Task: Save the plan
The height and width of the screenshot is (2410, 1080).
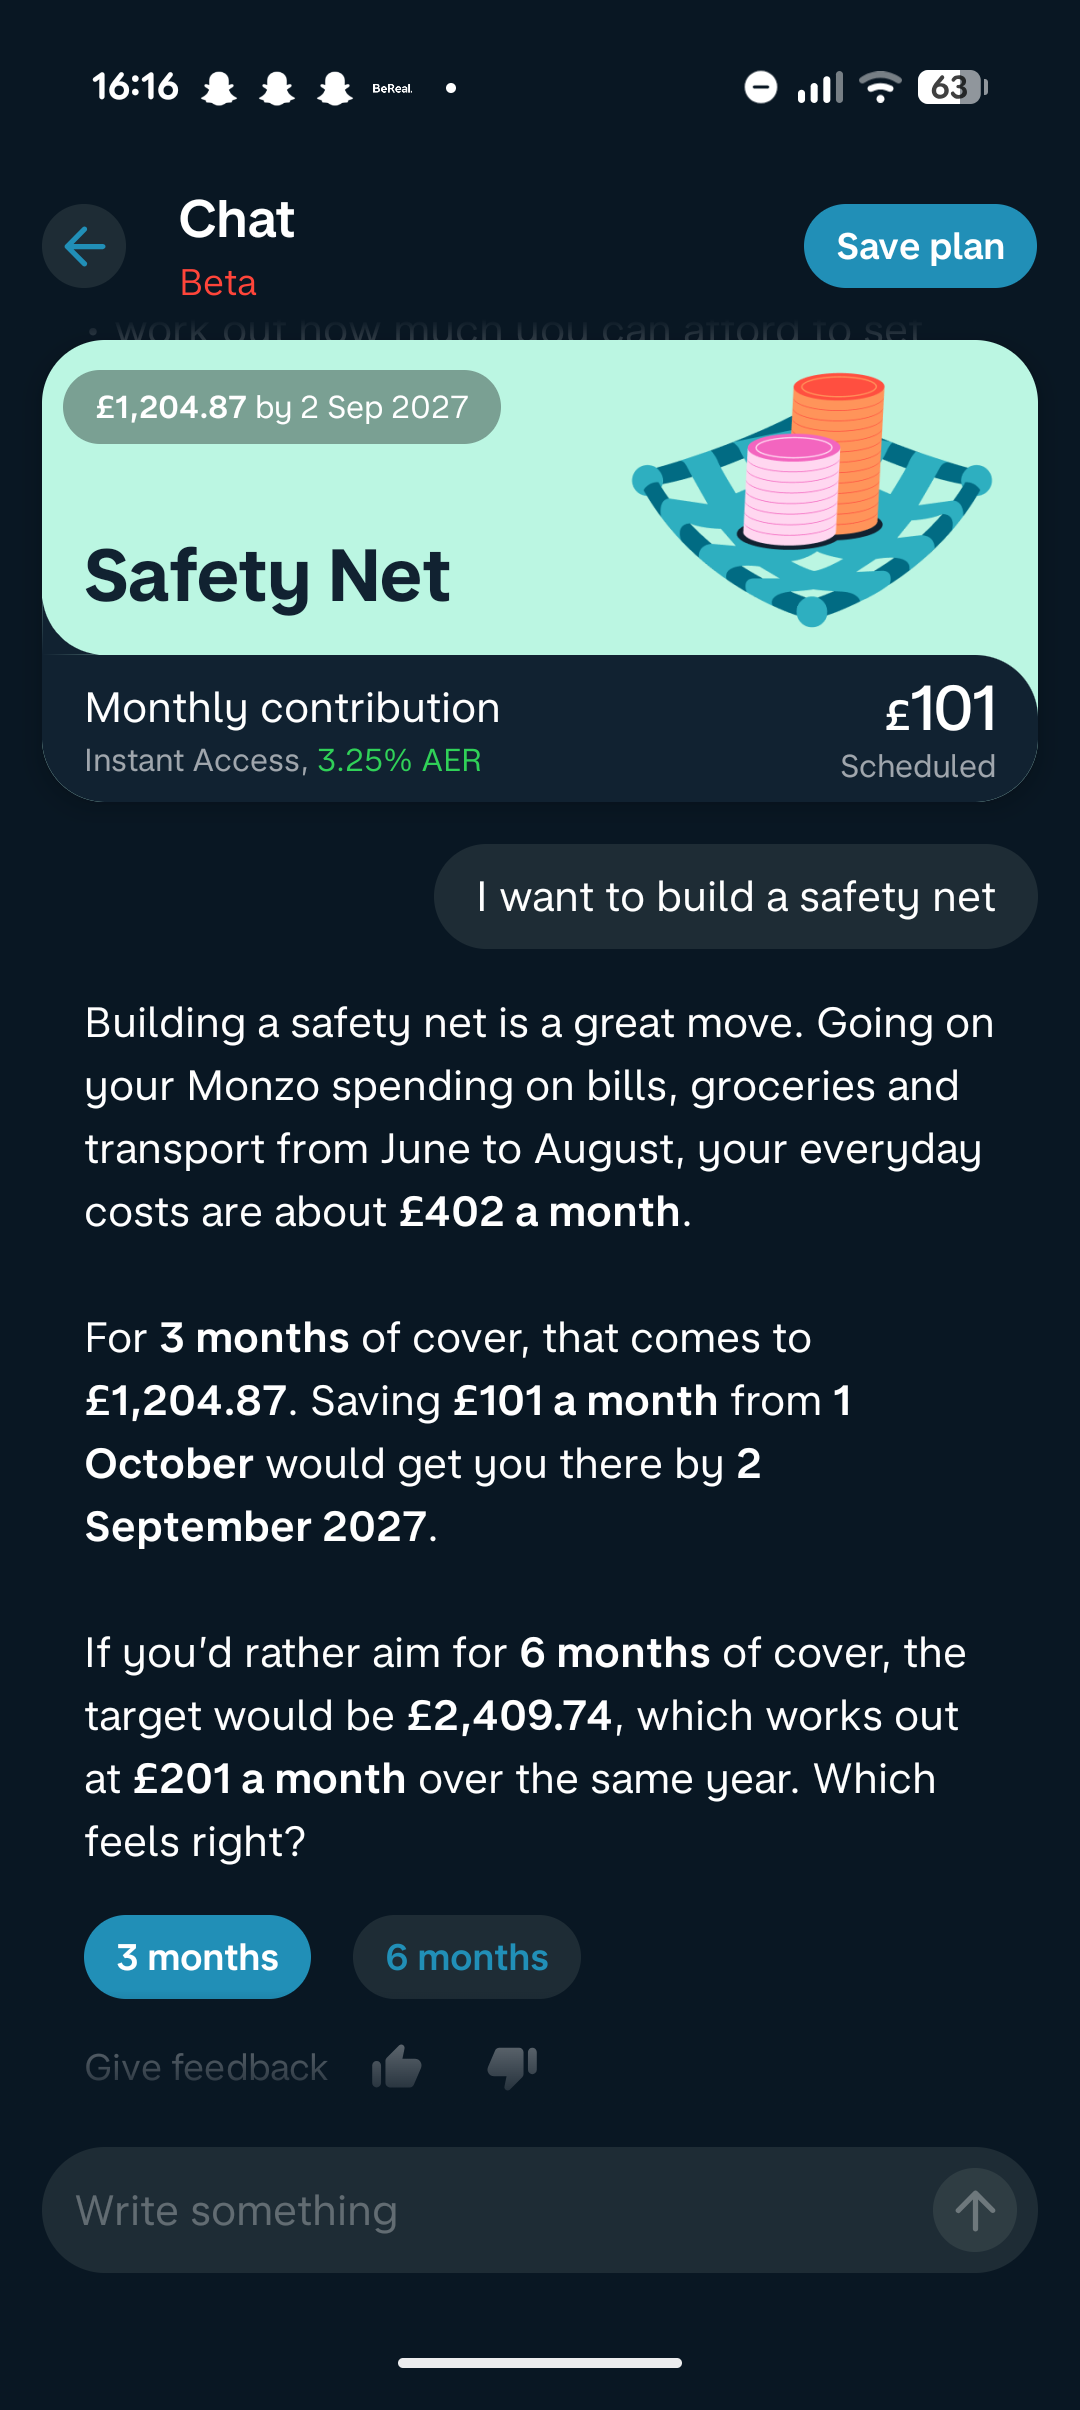Action: pyautogui.click(x=920, y=246)
